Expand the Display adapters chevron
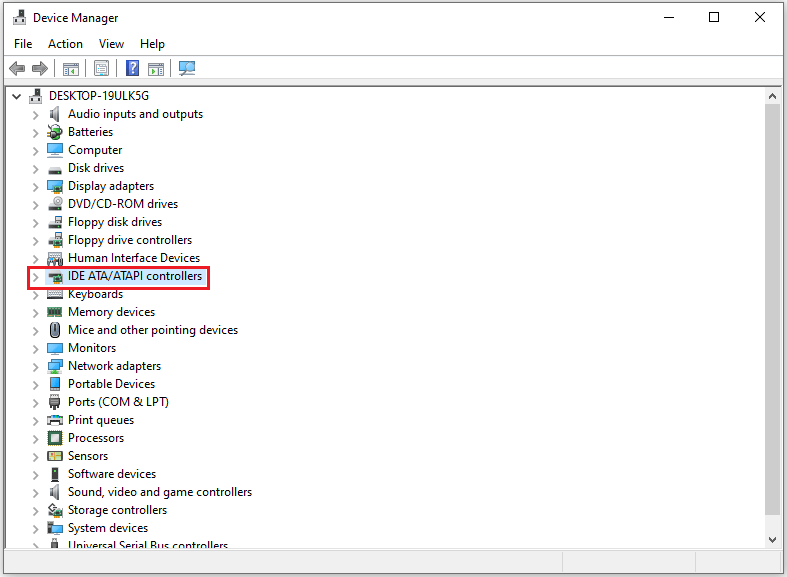The width and height of the screenshot is (787, 577). click(x=35, y=187)
